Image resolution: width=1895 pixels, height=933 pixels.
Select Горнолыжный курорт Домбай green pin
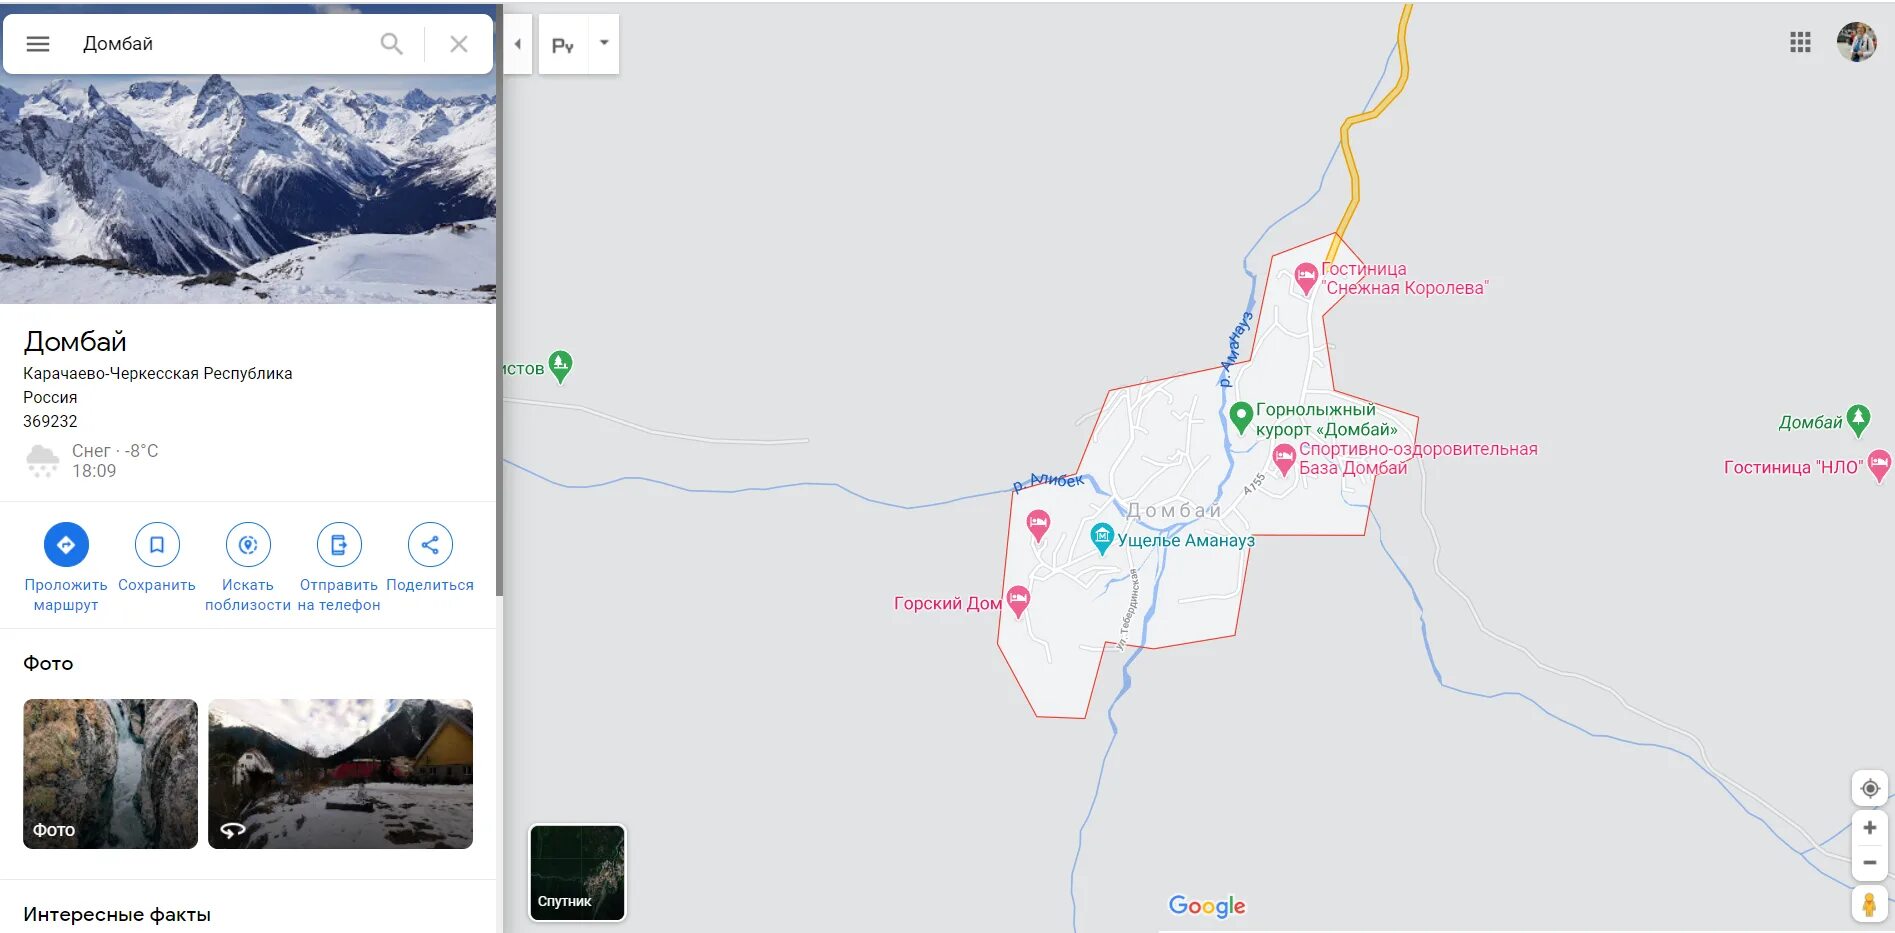(x=1240, y=417)
